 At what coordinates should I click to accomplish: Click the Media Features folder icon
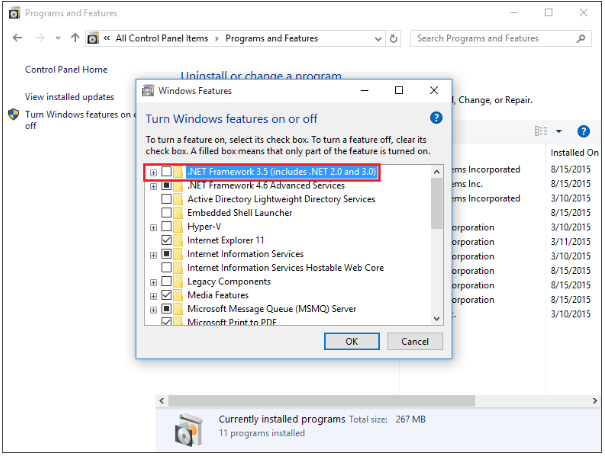coord(178,295)
